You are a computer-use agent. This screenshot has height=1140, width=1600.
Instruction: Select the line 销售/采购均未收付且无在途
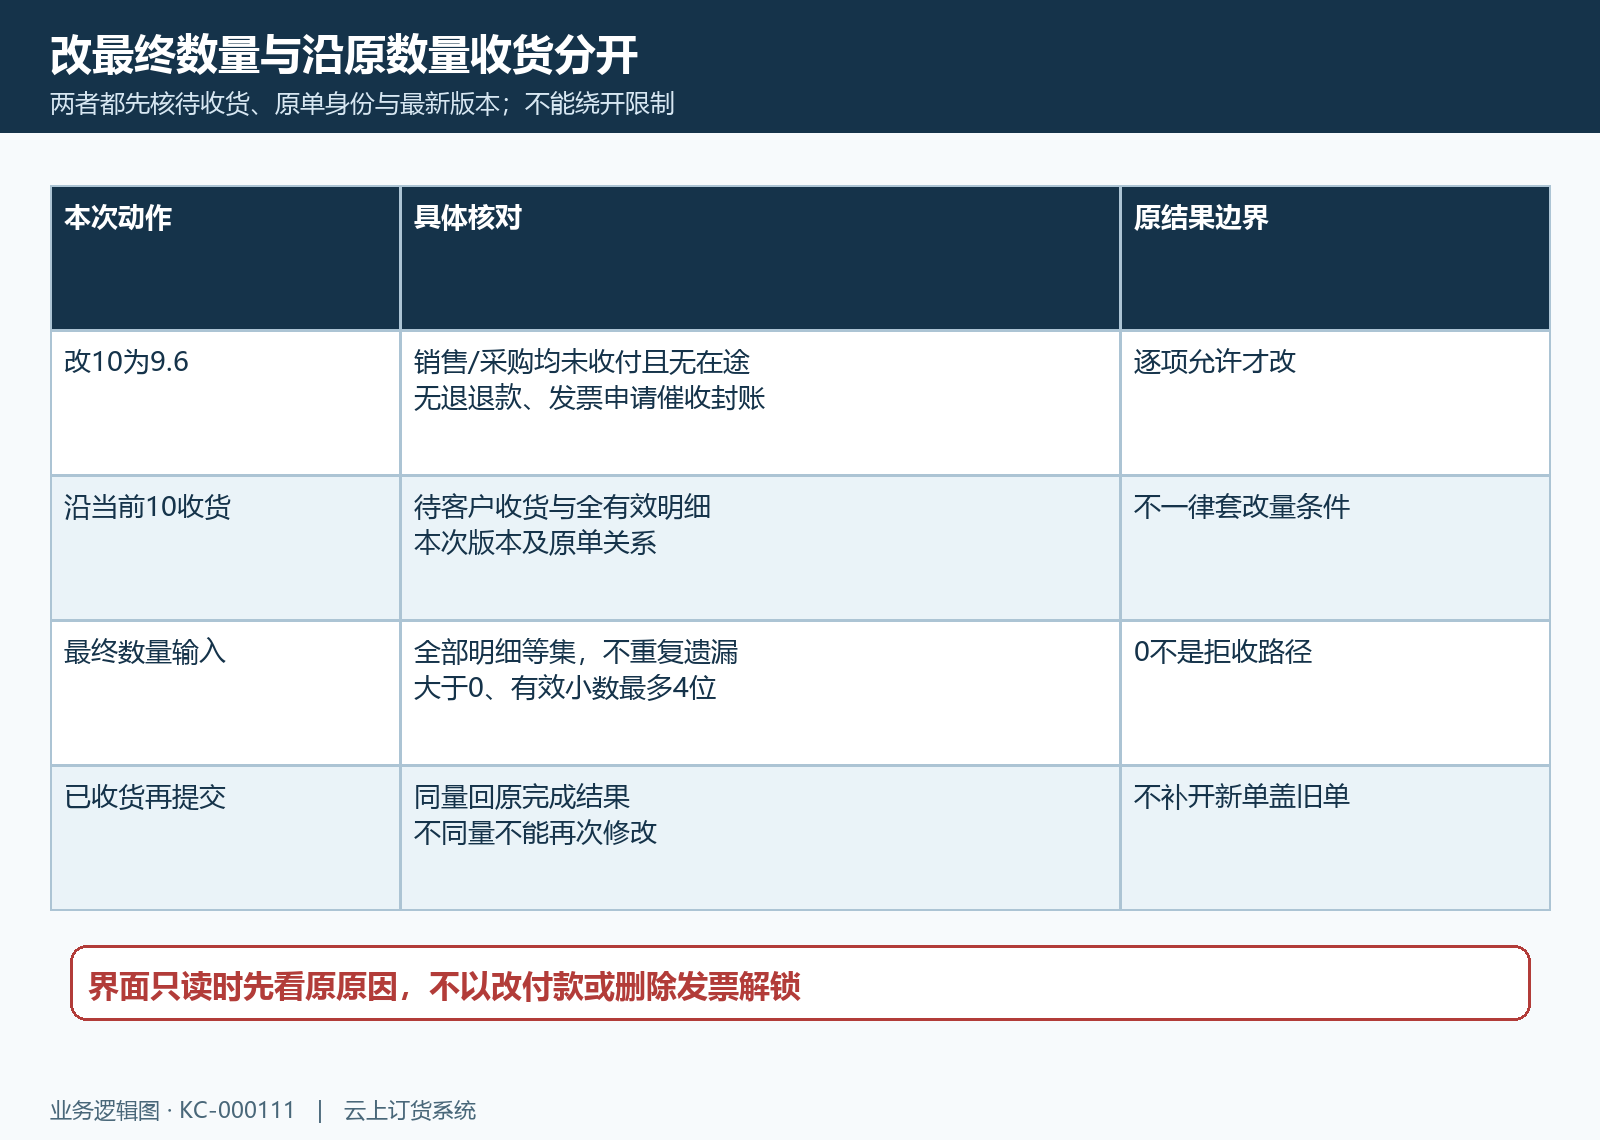pyautogui.click(x=582, y=362)
